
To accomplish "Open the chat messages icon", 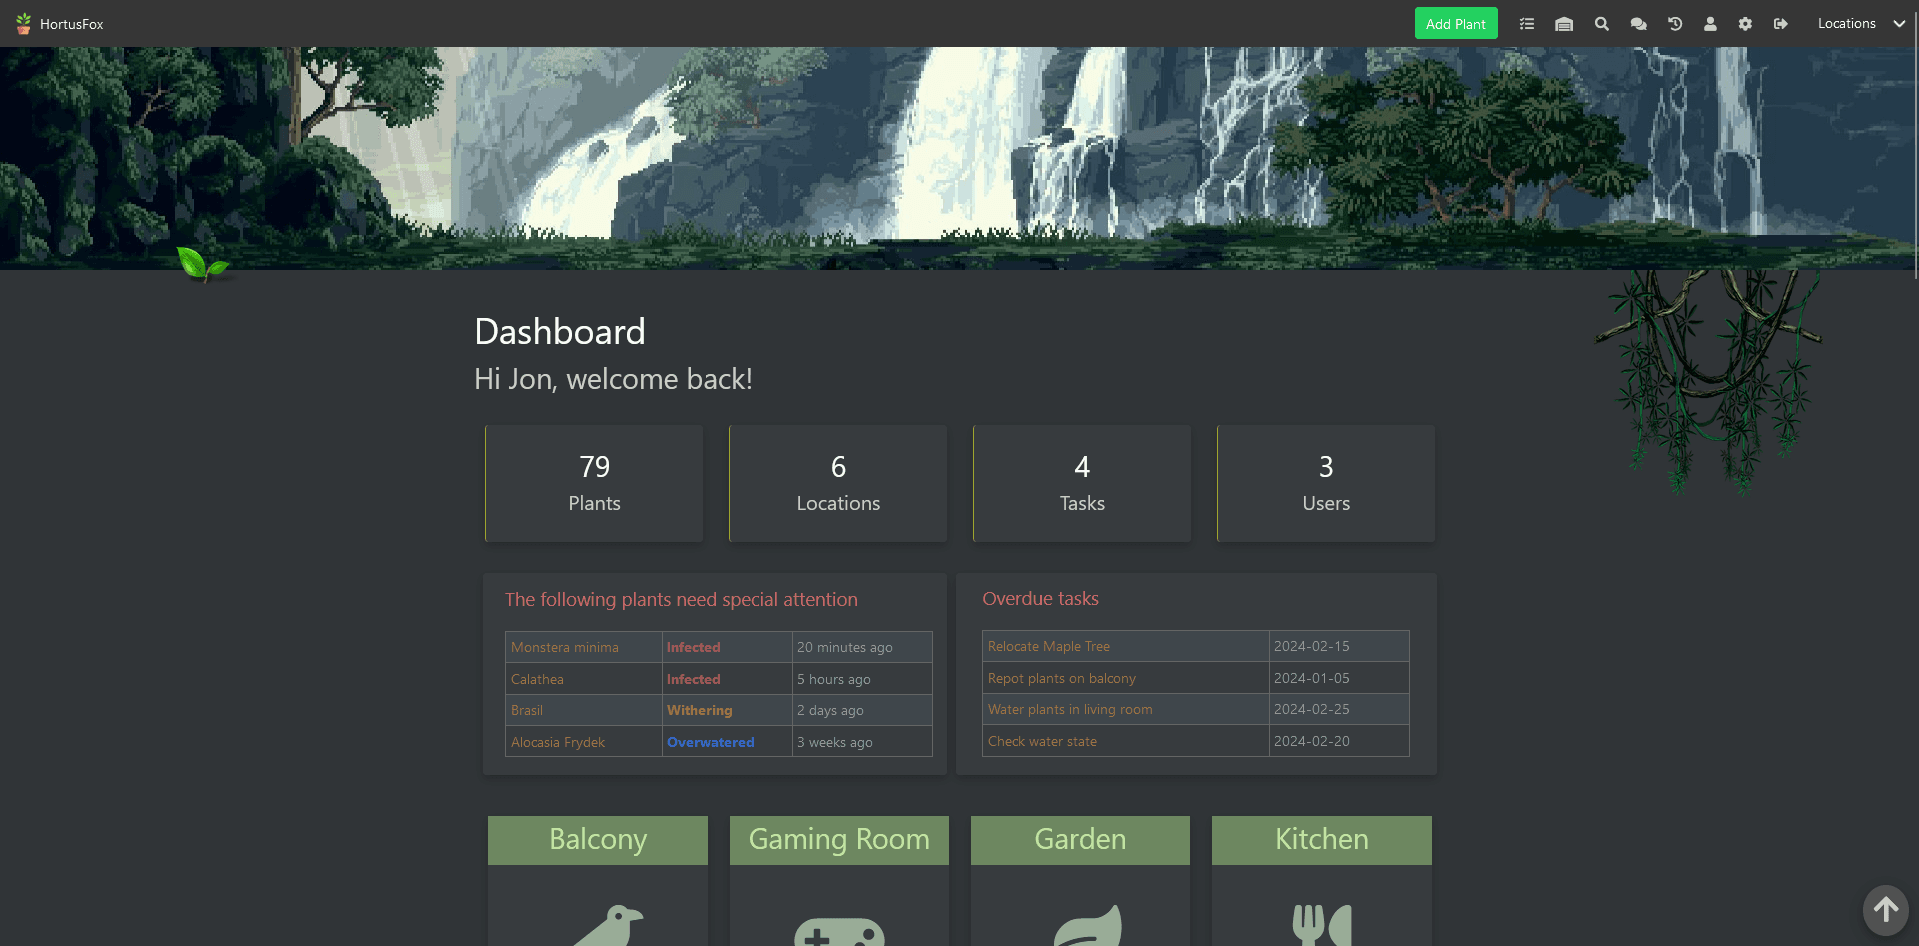I will pyautogui.click(x=1638, y=23).
